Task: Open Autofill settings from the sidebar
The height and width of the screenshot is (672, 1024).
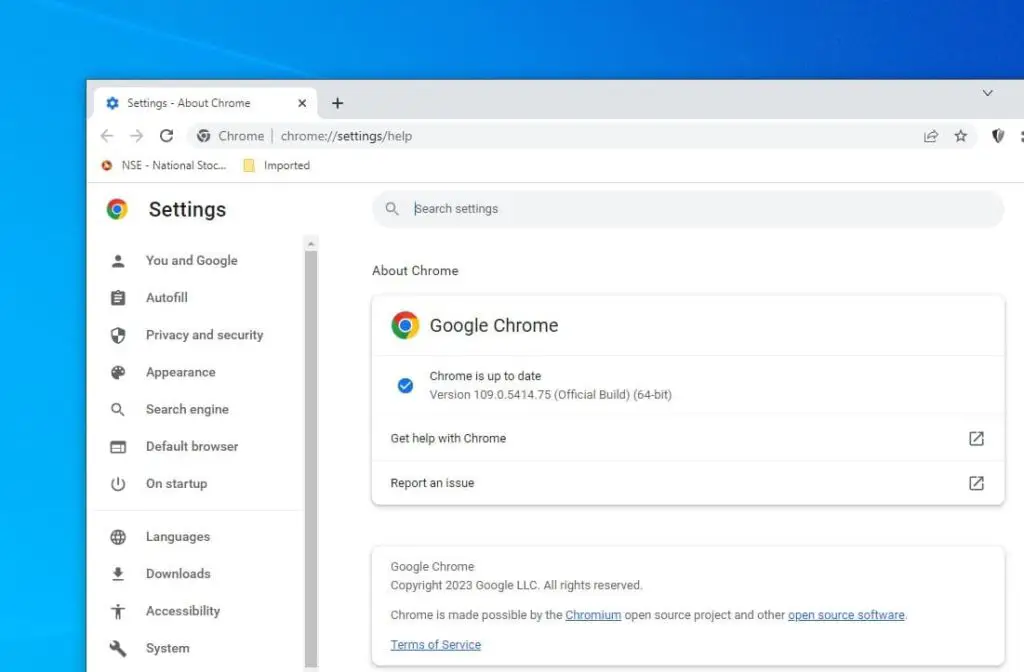Action: [167, 297]
